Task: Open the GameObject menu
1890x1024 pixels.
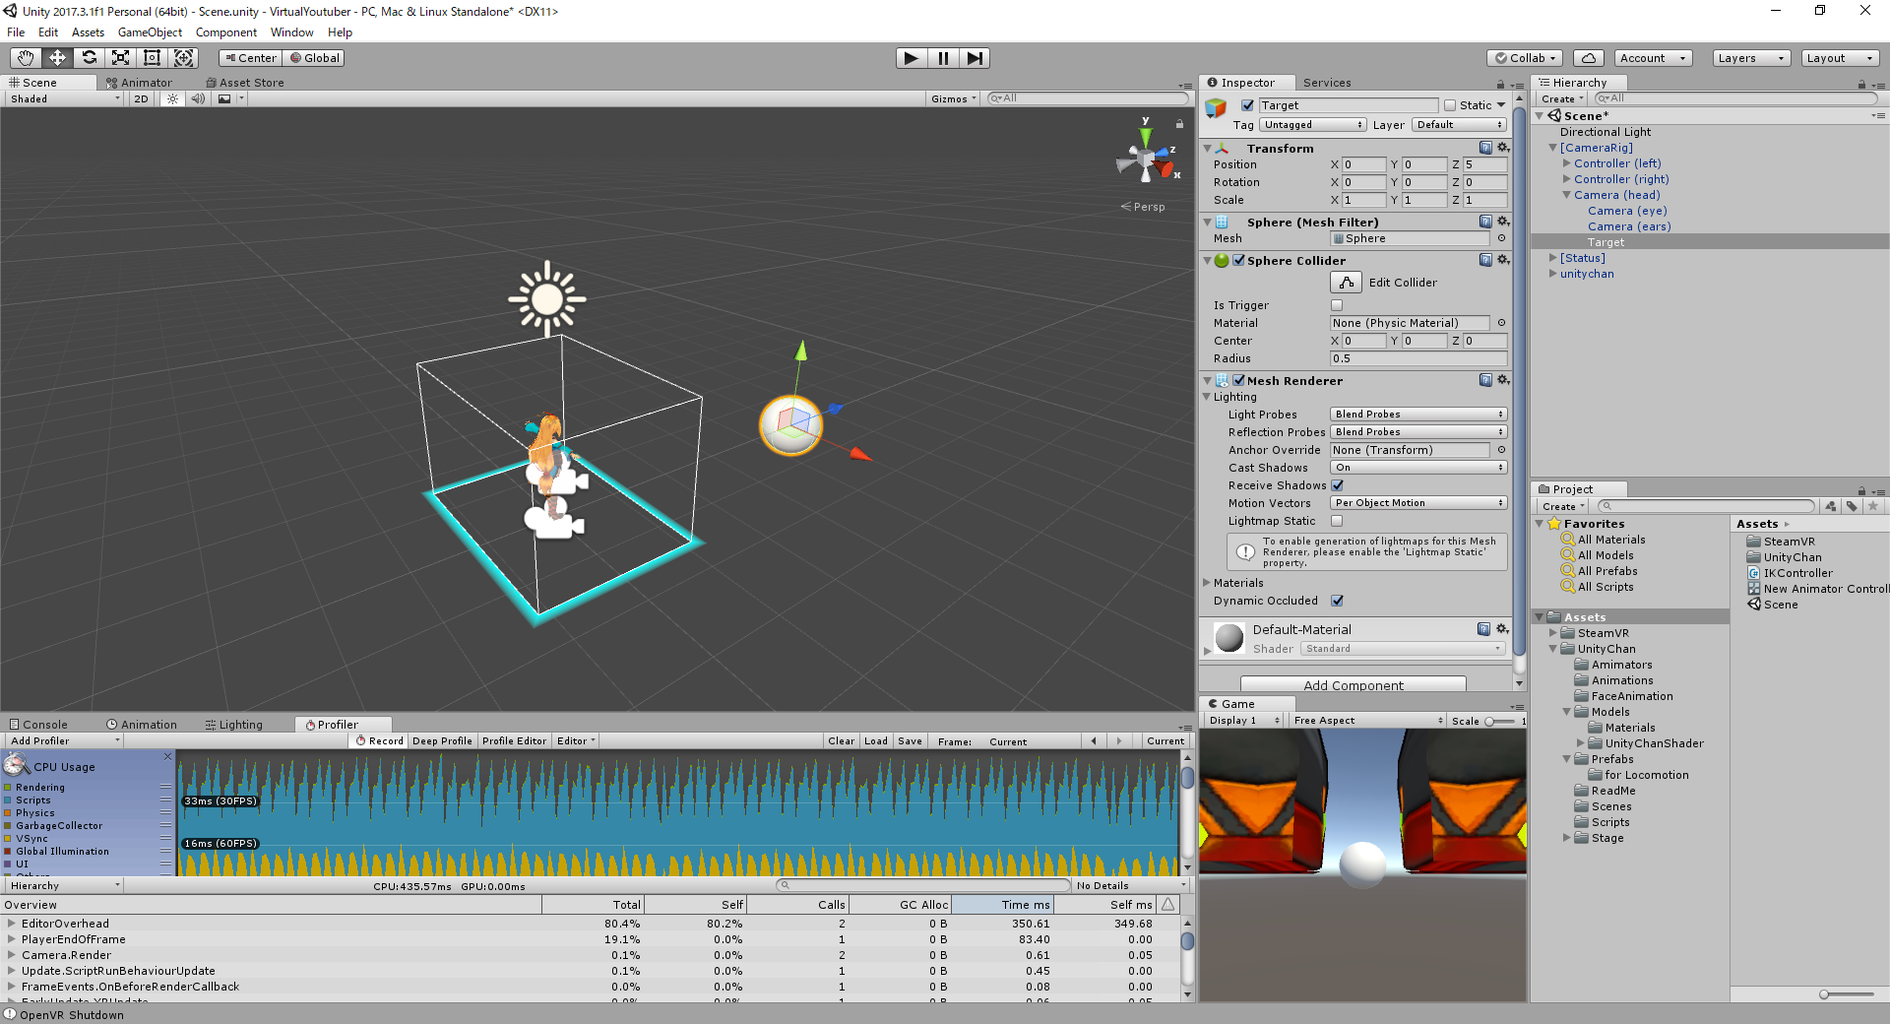Action: [x=150, y=32]
